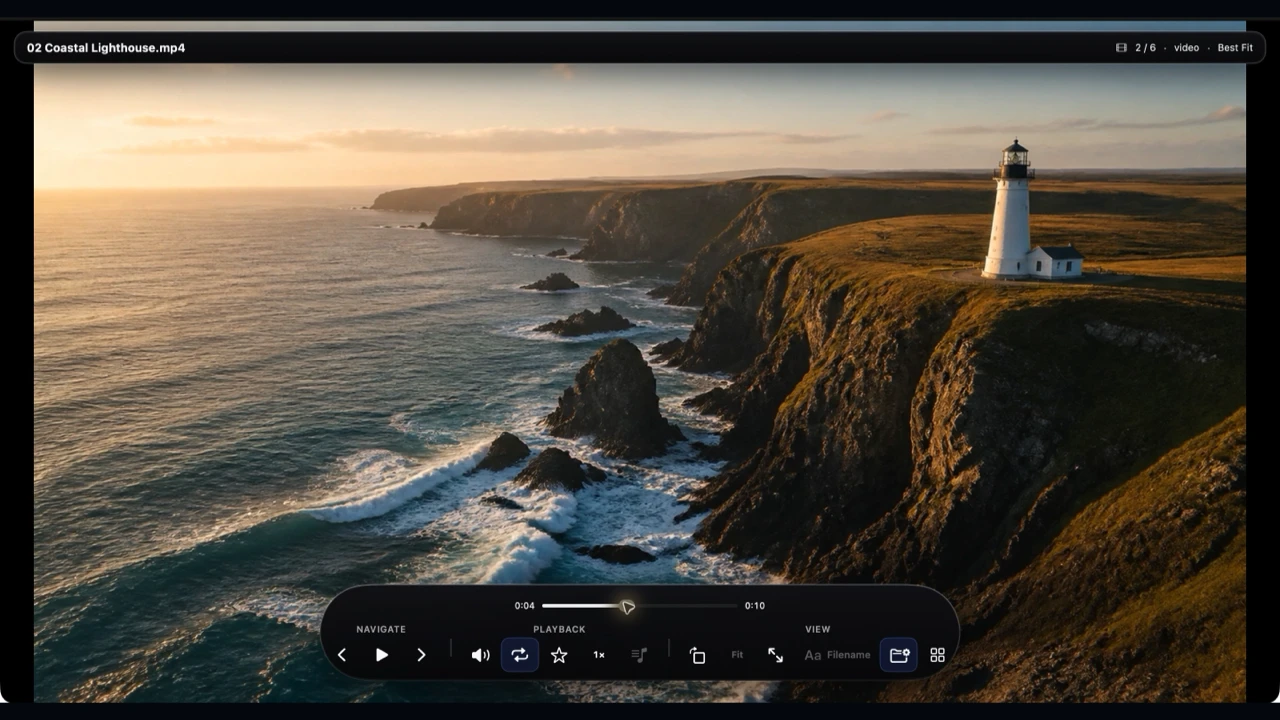Click the 02 Coastal Lighthouse.mp4 title

tap(106, 48)
